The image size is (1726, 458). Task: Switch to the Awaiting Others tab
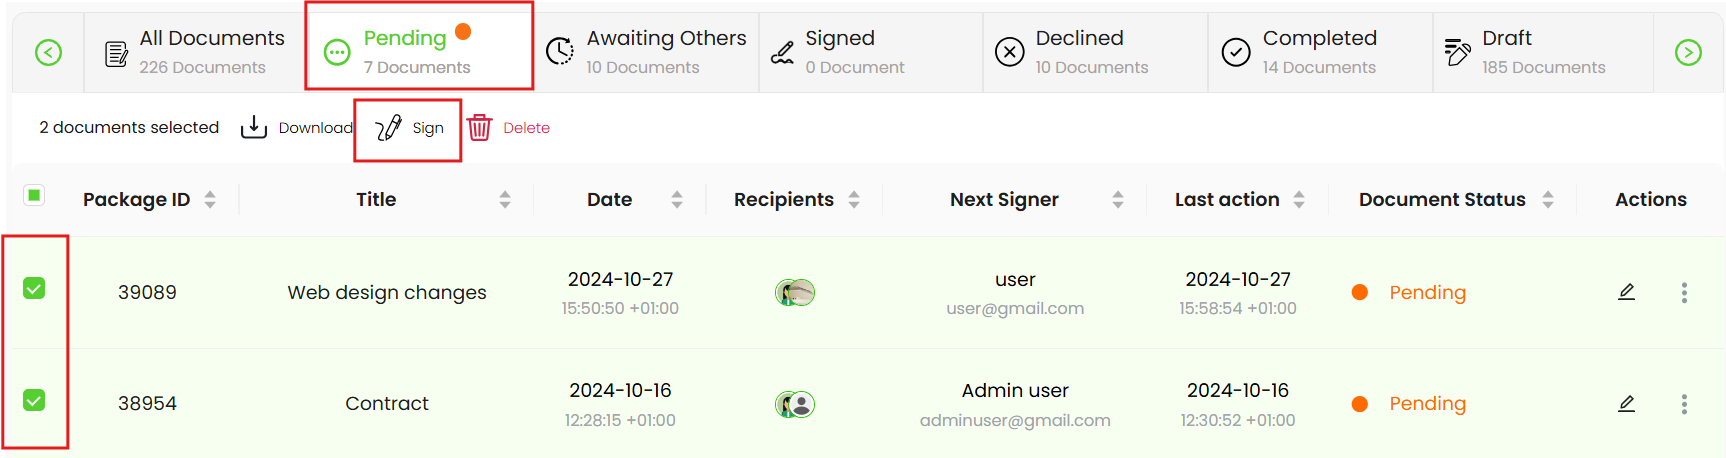(x=647, y=52)
